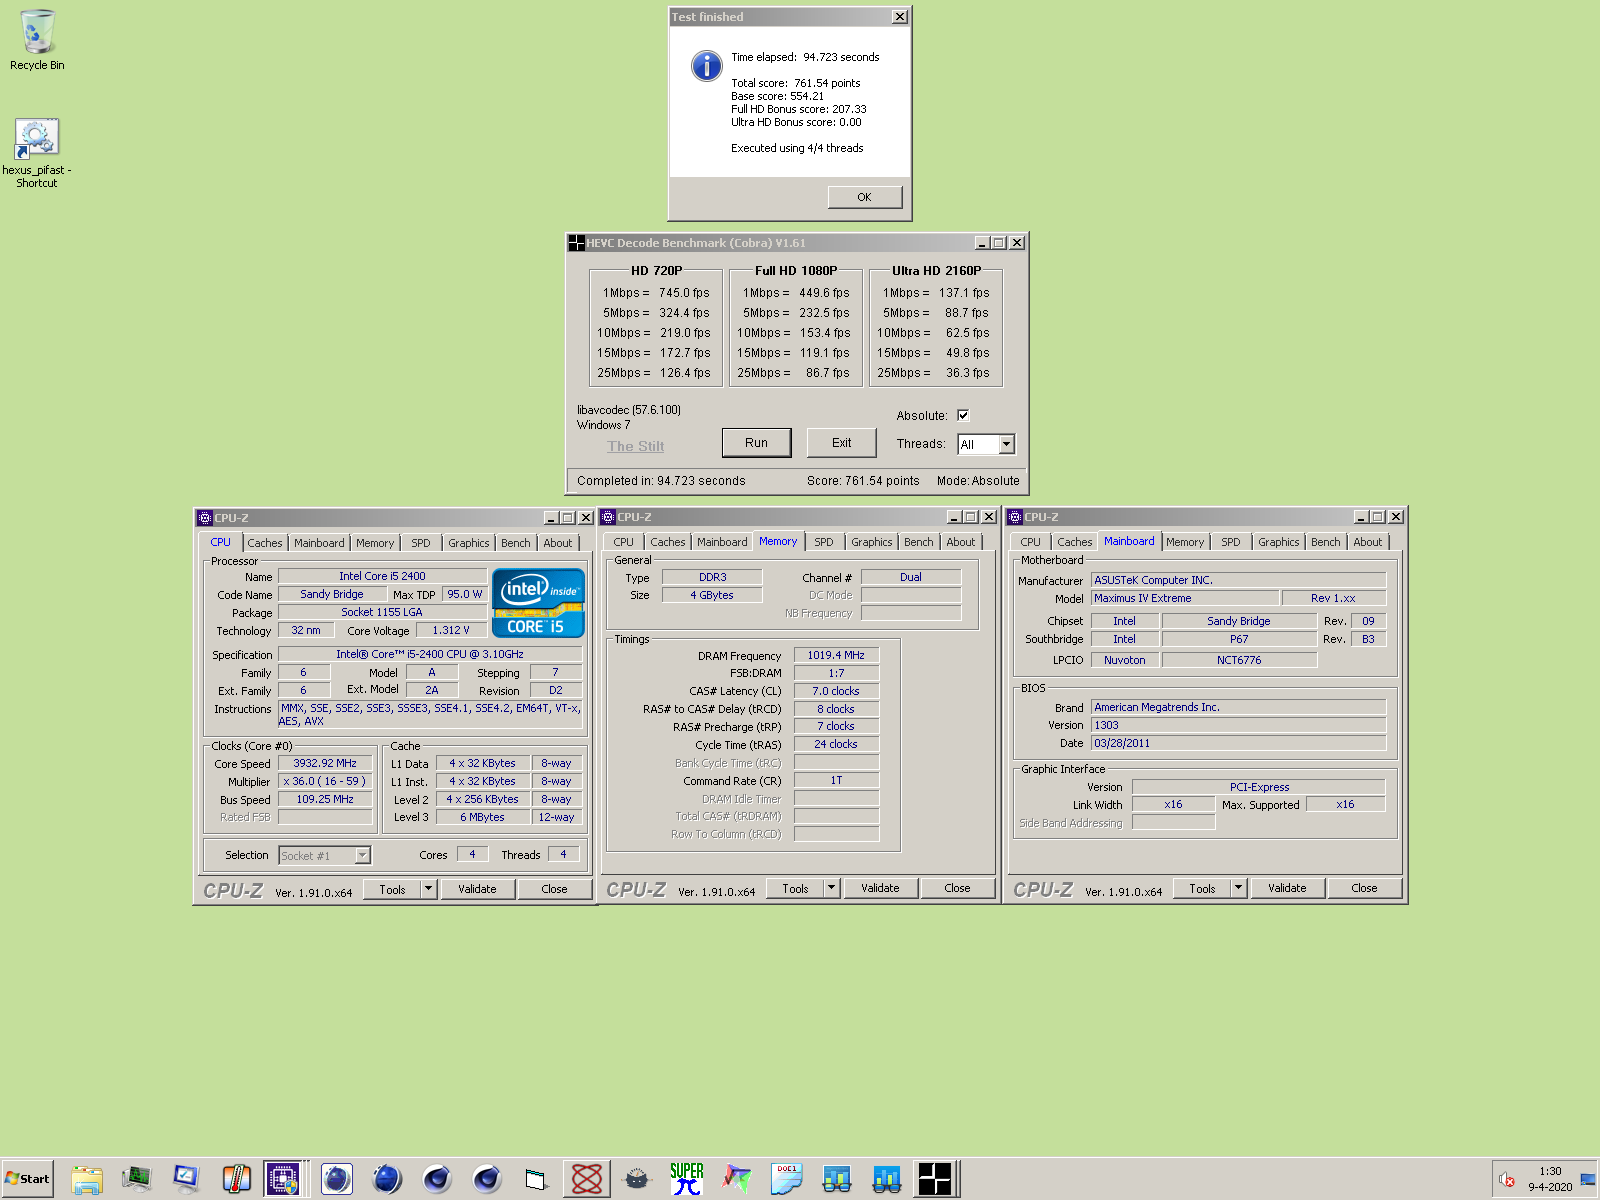Click Tools button in left CPU-Z window
Viewport: 1600px width, 1200px height.
(x=392, y=889)
